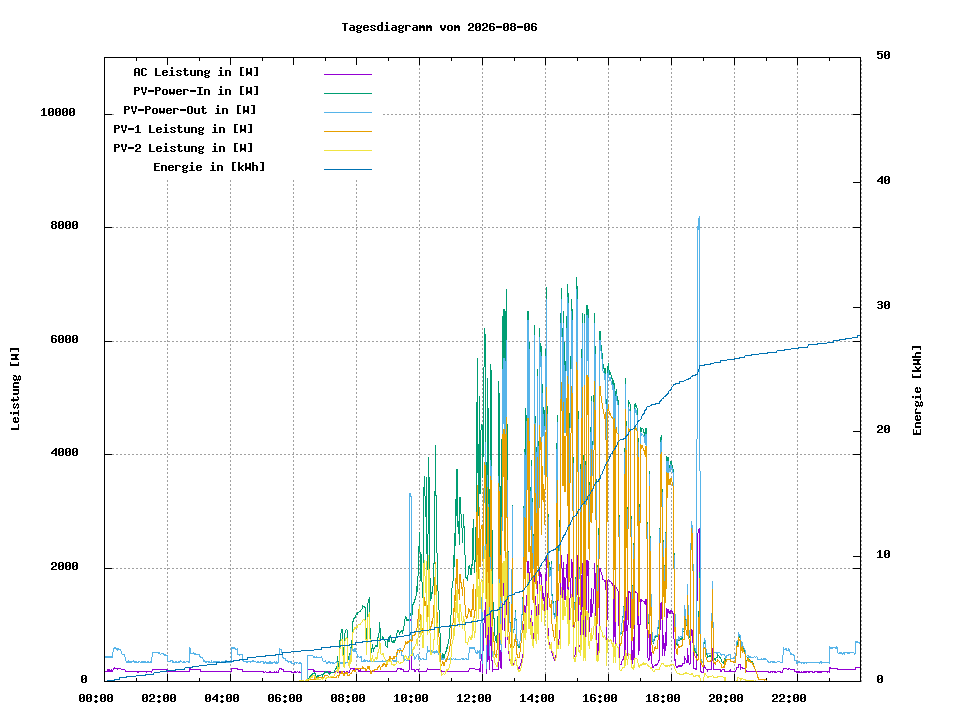The height and width of the screenshot is (720, 960).
Task: Click the 50 tick label on energy axis
Action: pos(883,55)
